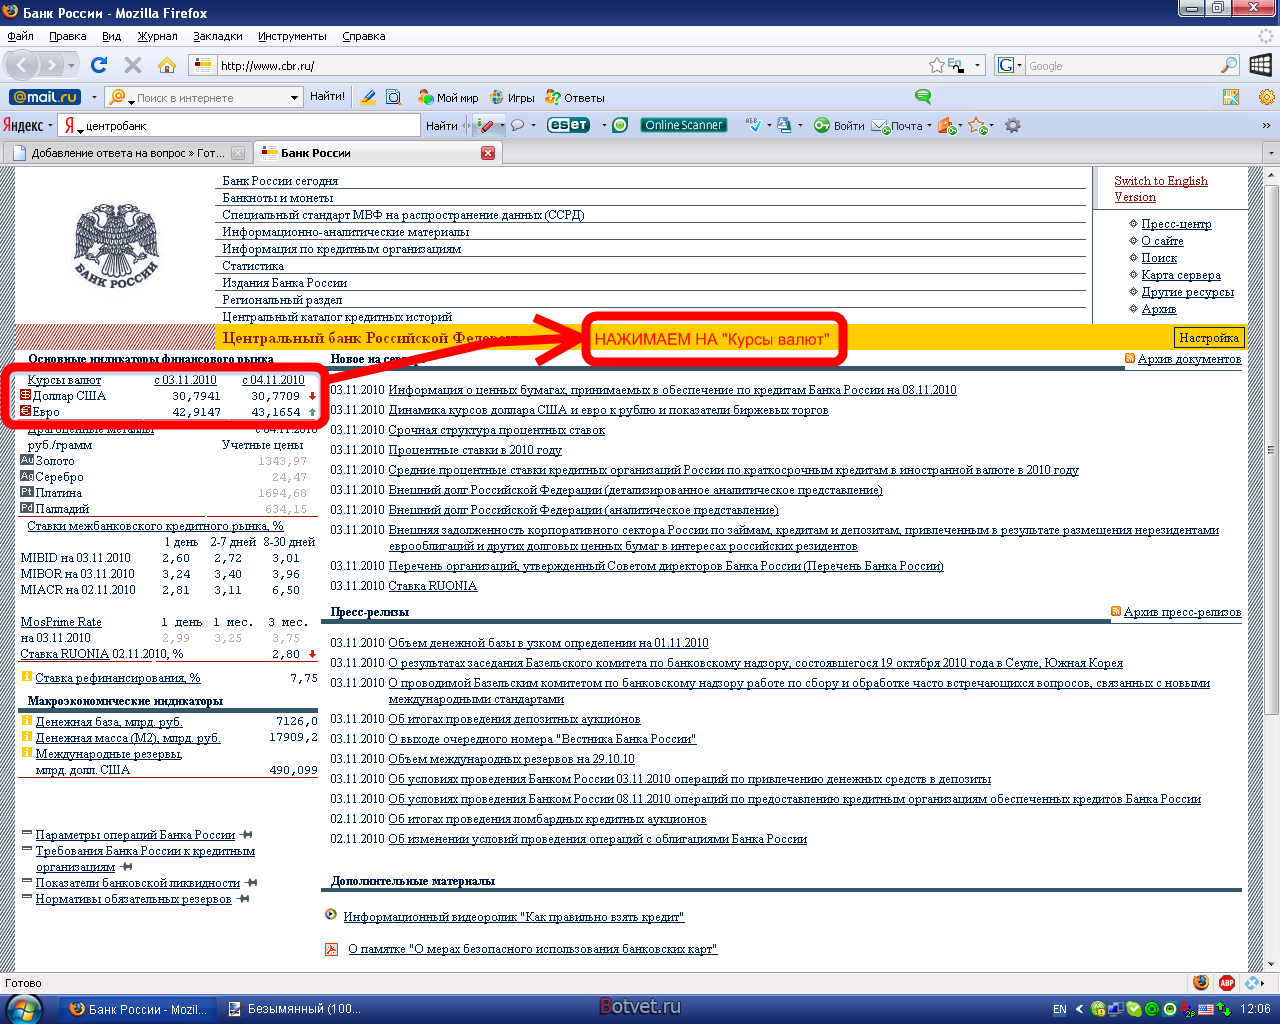Open the Mail.ru logo dropdown arrow
1280x1024 pixels.
[x=93, y=97]
